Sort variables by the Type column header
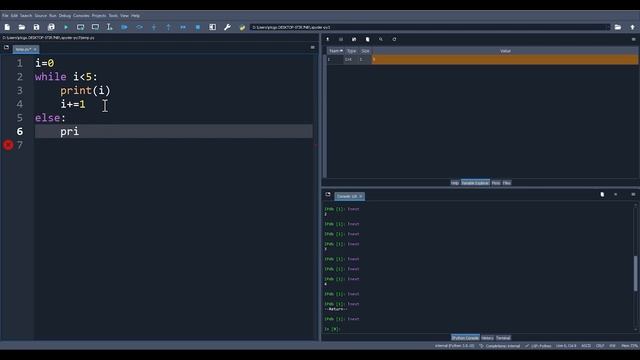This screenshot has height=360, width=640. coord(351,51)
